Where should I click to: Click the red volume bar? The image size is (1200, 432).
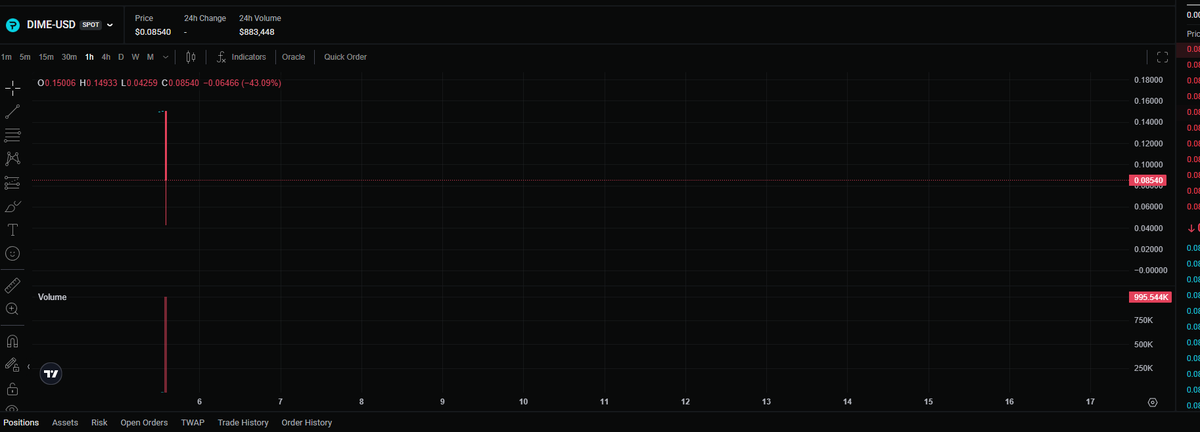pos(166,344)
